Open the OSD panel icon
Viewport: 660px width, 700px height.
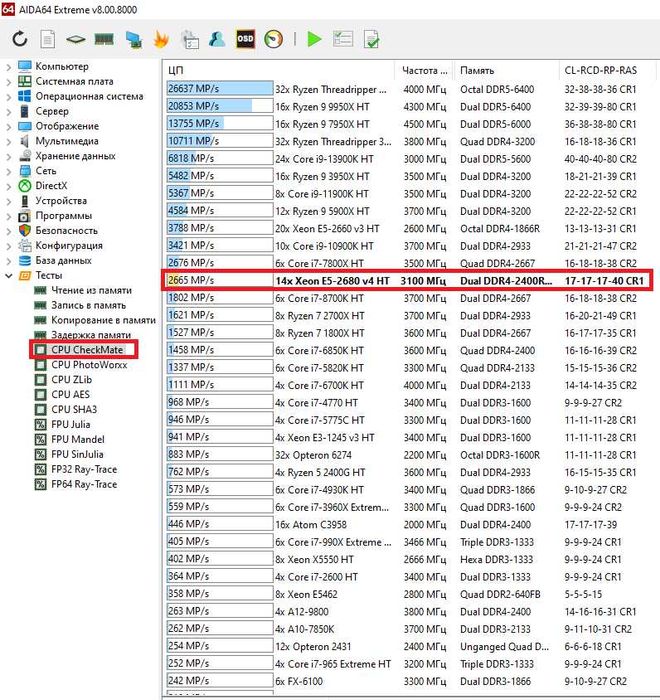click(245, 39)
